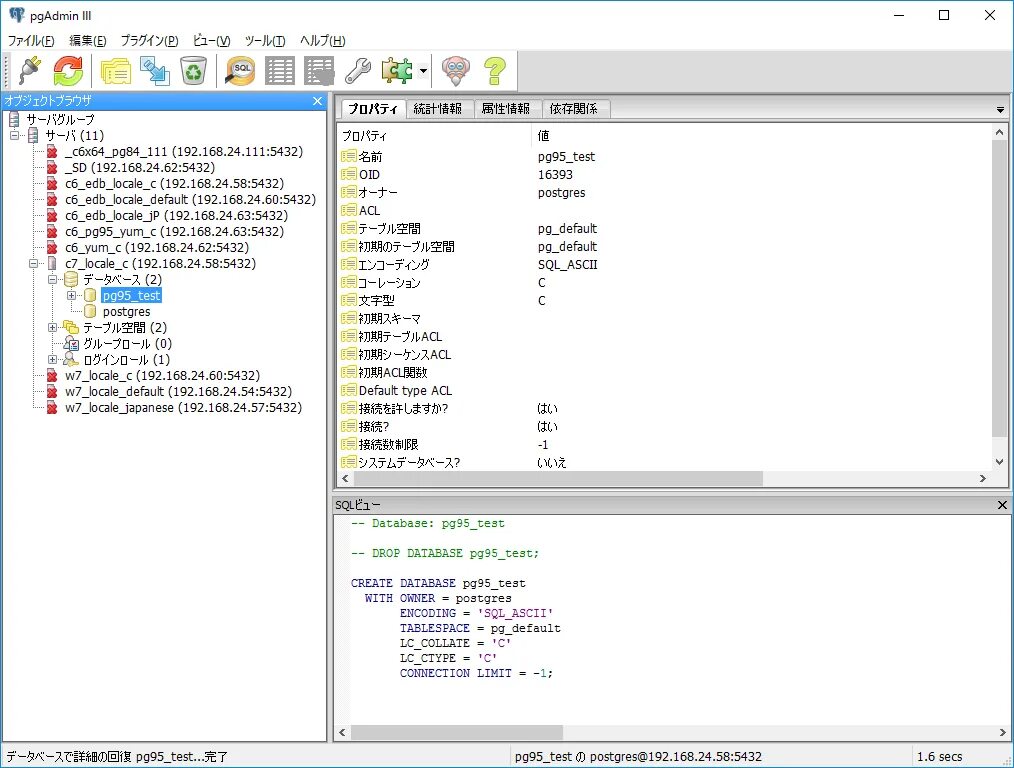This screenshot has height=768, width=1014.
Task: Open the plugin dropdown arrow in toolbar
Action: (423, 70)
